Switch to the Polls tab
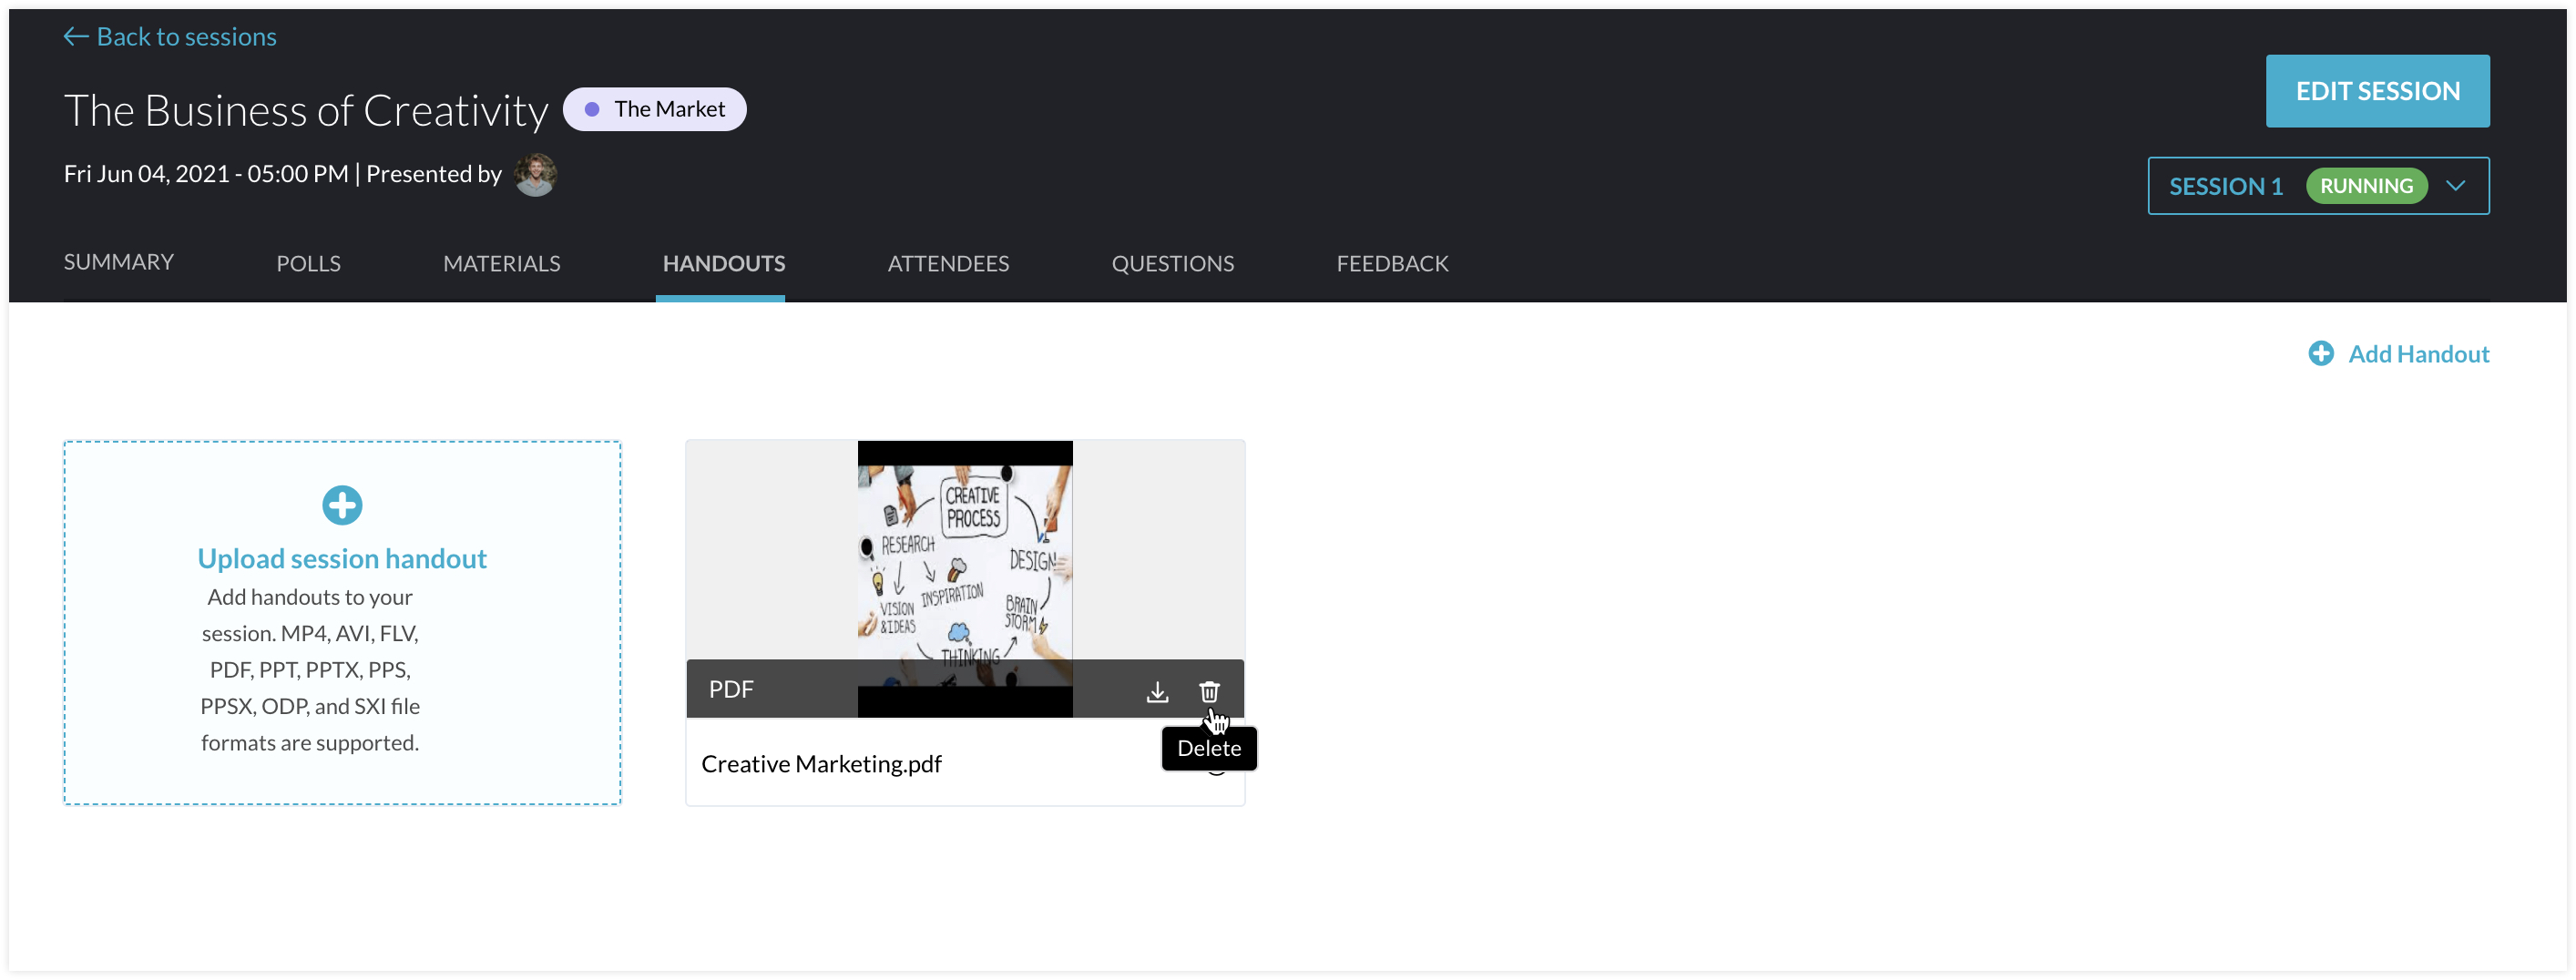Image resolution: width=2576 pixels, height=980 pixels. click(x=308, y=263)
